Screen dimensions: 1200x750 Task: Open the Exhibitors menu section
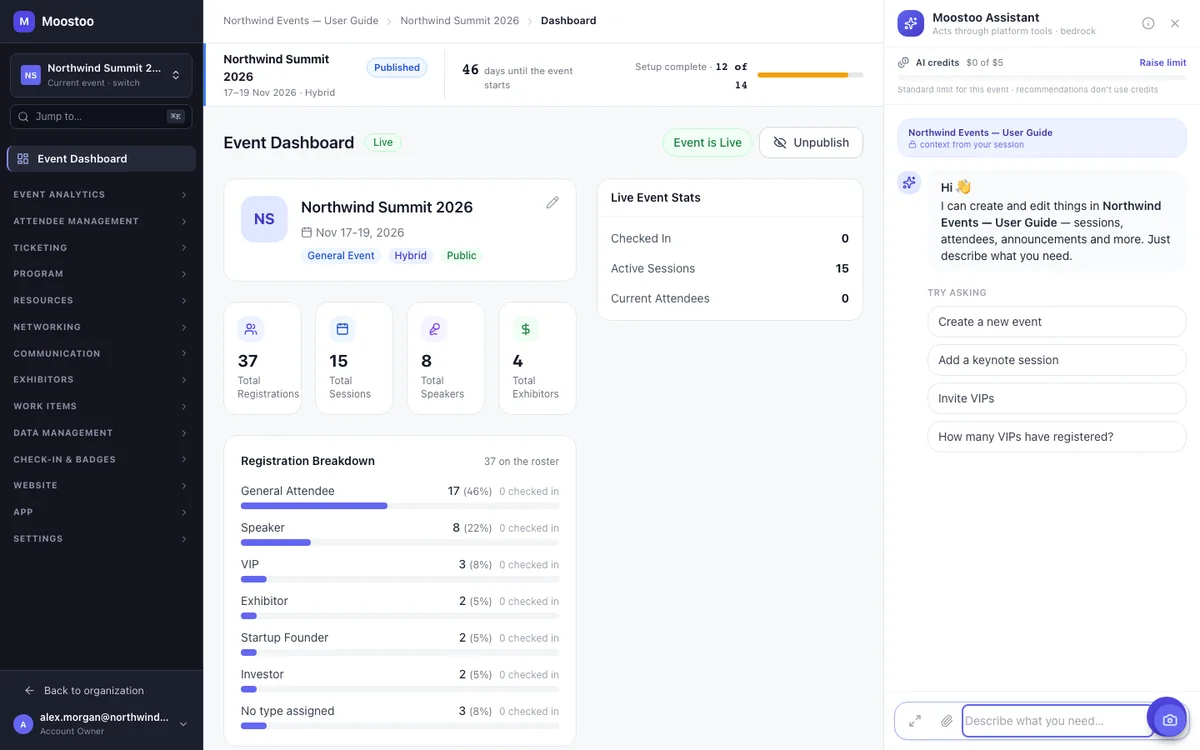point(101,380)
